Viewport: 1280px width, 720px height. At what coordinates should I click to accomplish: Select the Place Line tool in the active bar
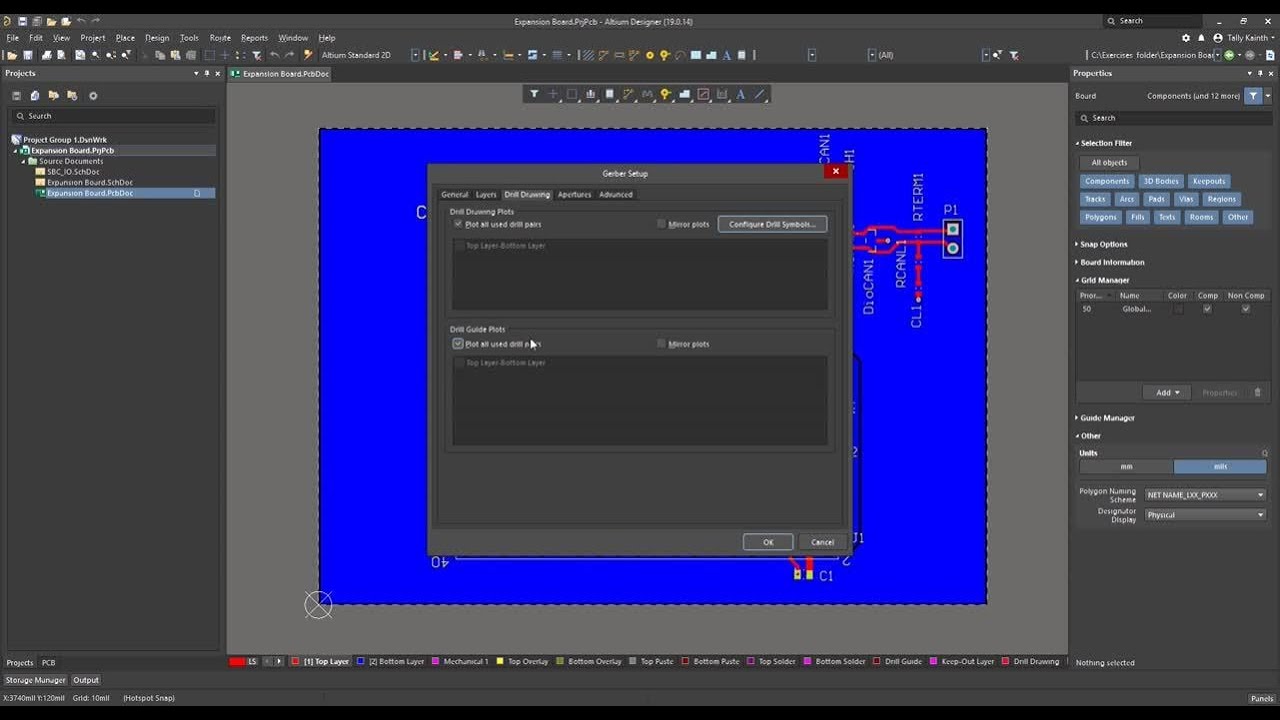(760, 94)
